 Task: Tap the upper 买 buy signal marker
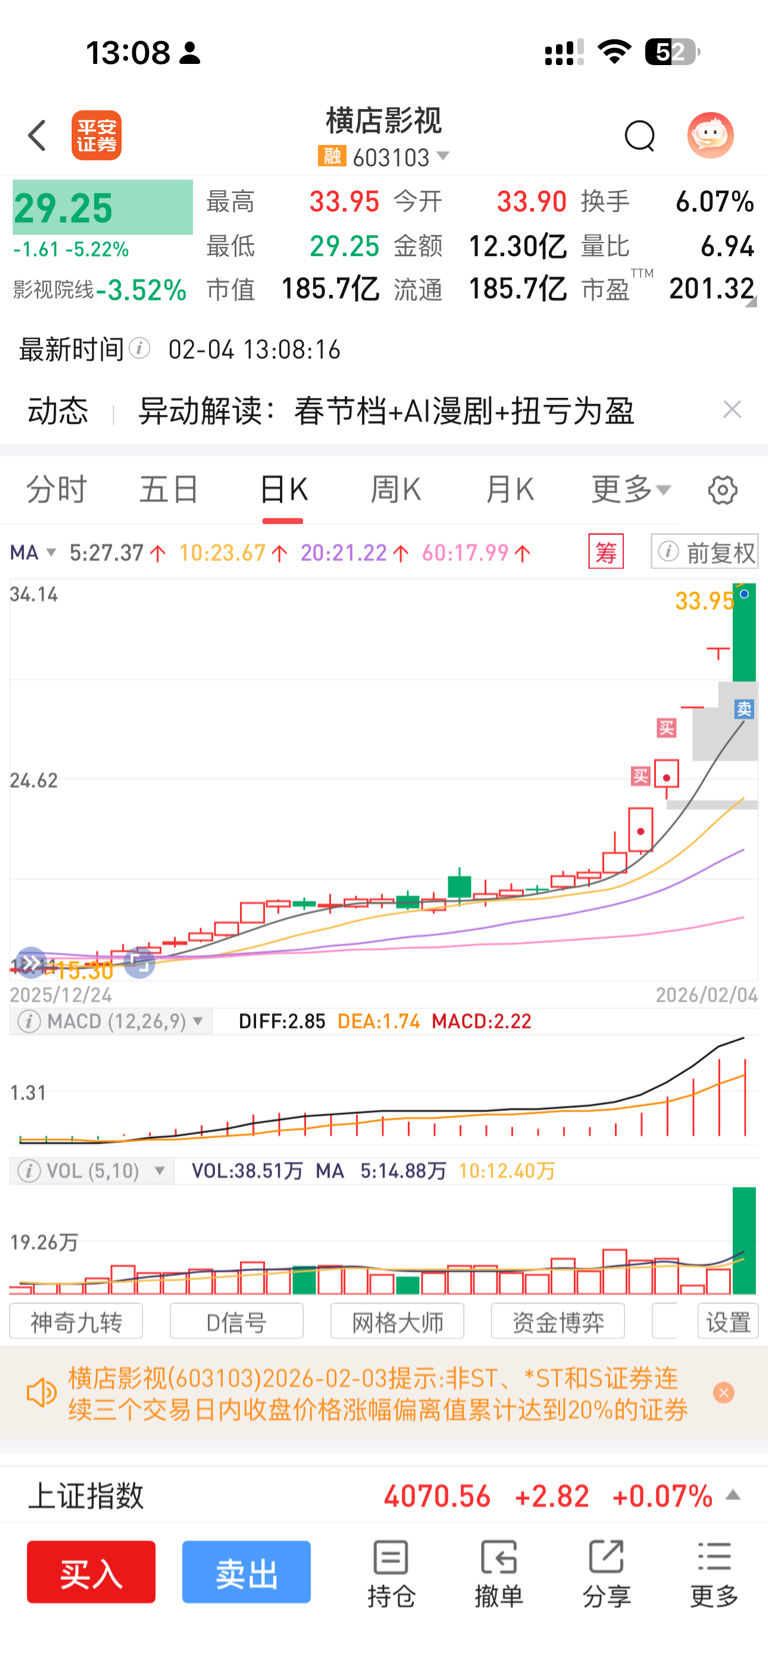click(667, 727)
